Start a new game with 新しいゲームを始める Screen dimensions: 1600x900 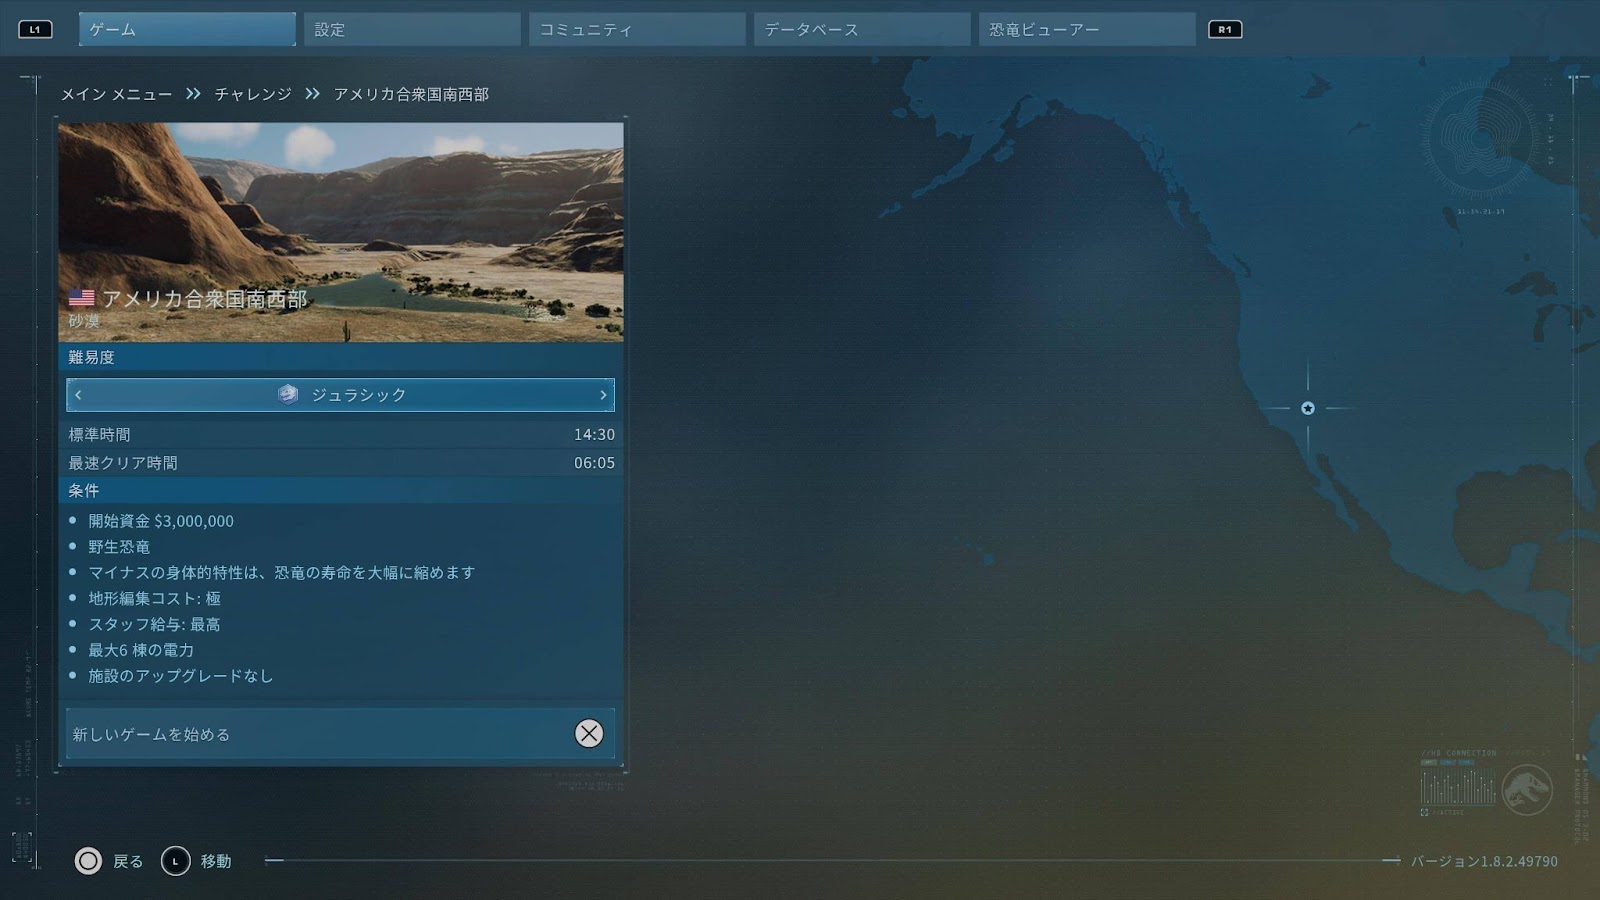(x=341, y=734)
